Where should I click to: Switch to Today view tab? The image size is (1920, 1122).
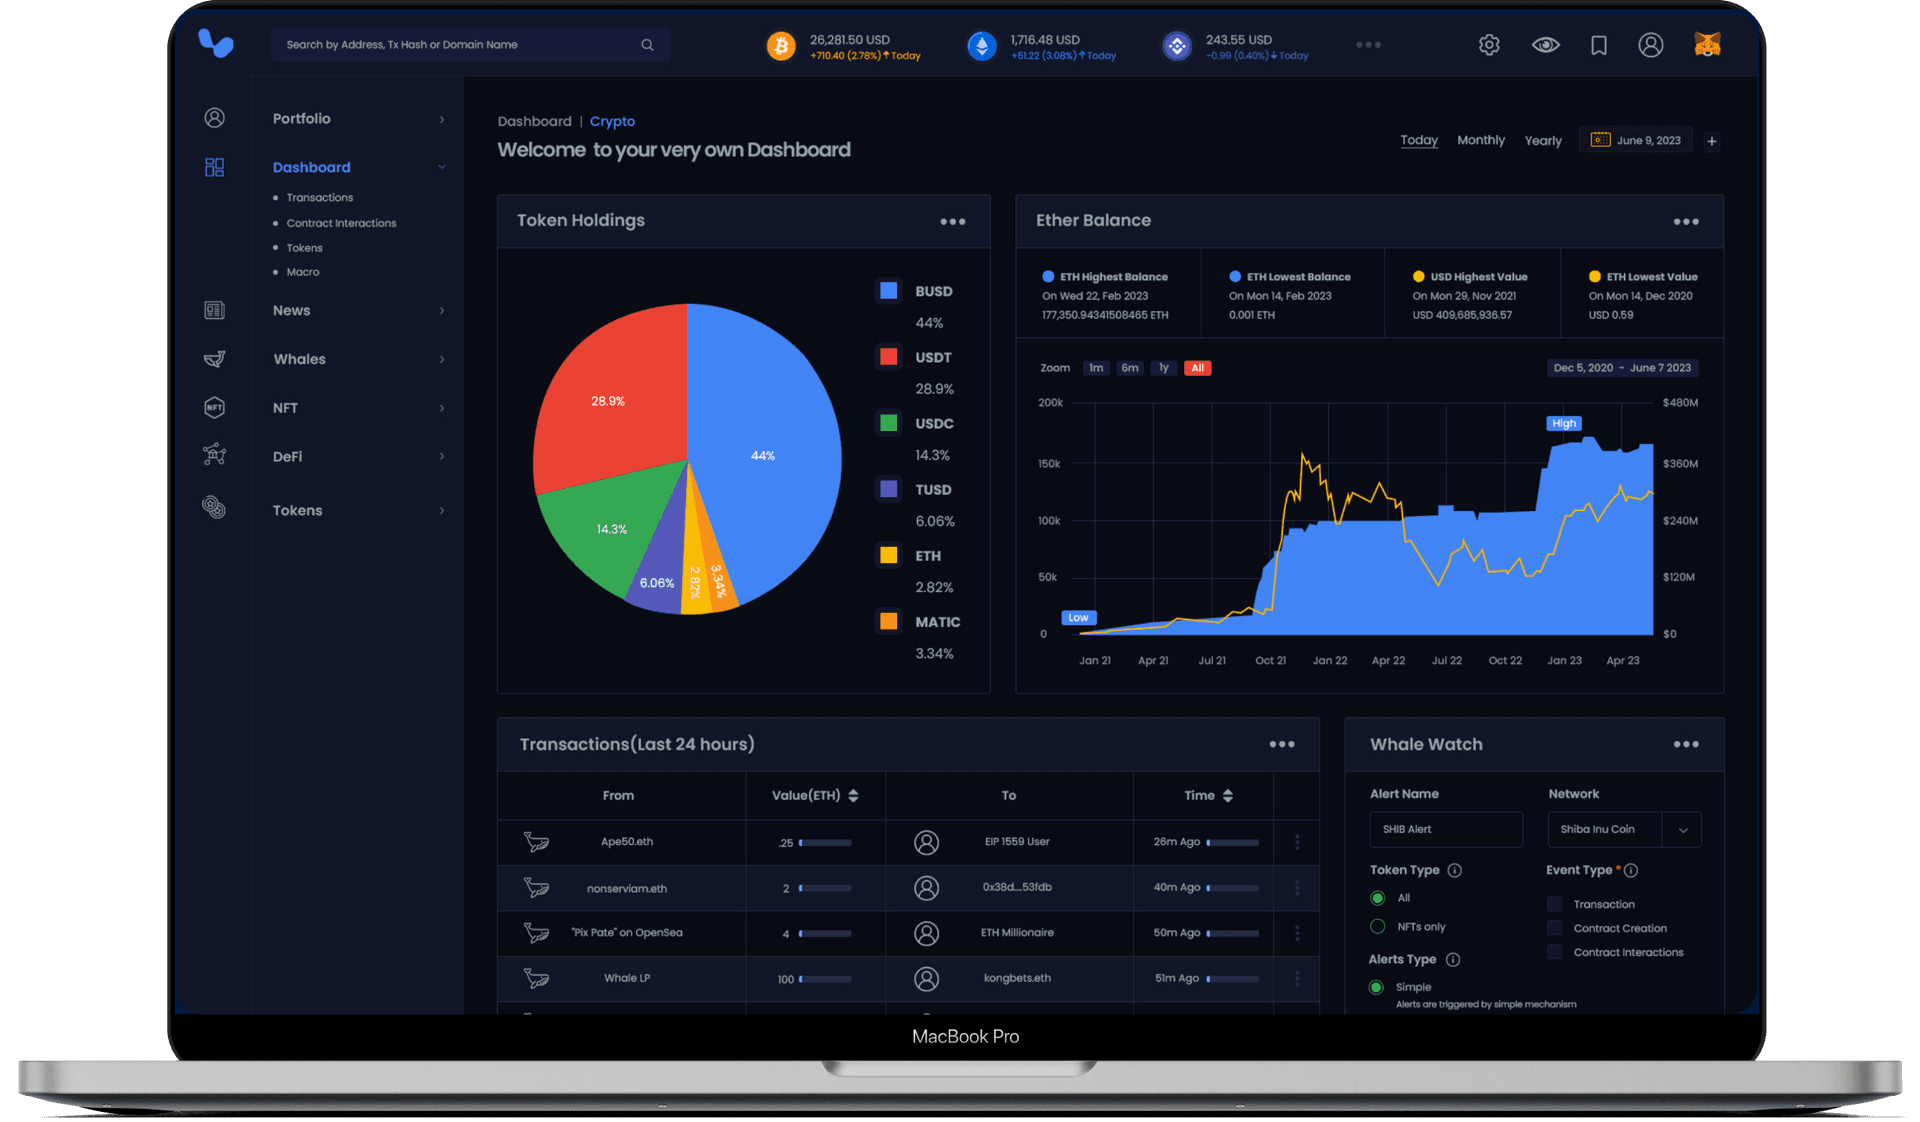[x=1418, y=141]
